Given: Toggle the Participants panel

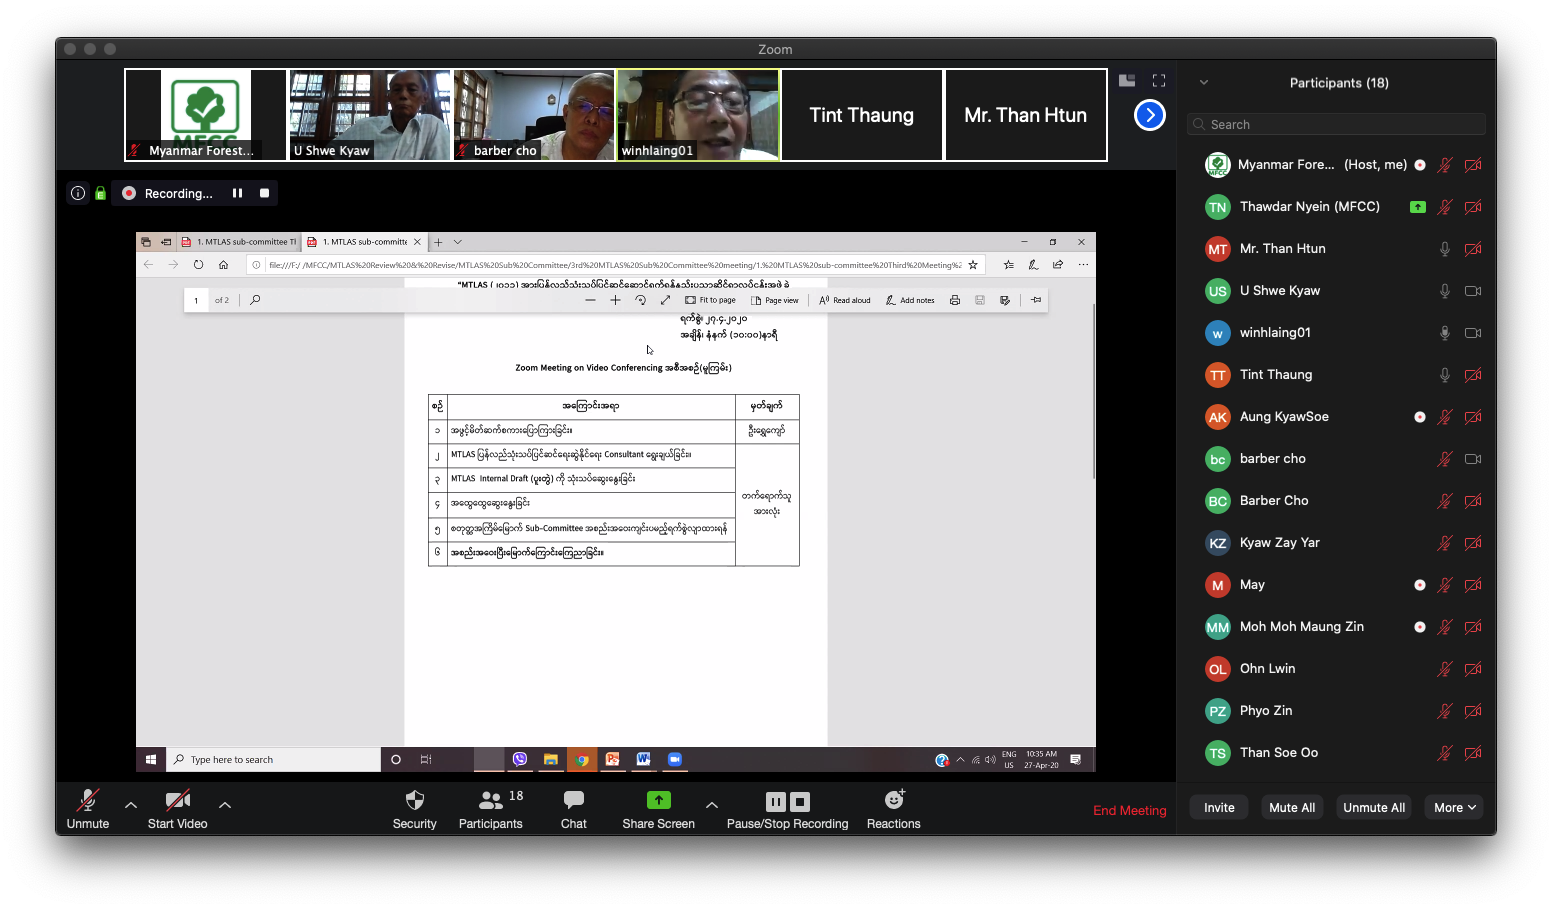Looking at the screenshot, I should [x=490, y=808].
